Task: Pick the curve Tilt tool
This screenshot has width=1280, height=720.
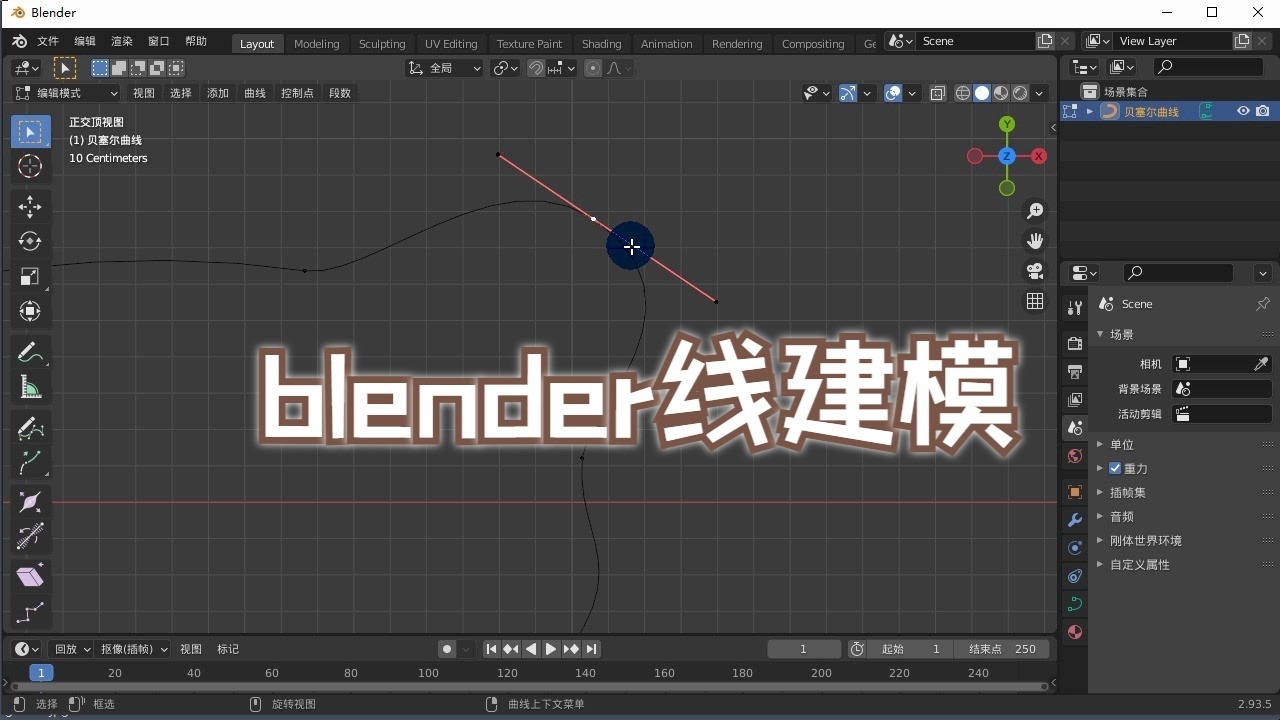Action: [x=30, y=536]
